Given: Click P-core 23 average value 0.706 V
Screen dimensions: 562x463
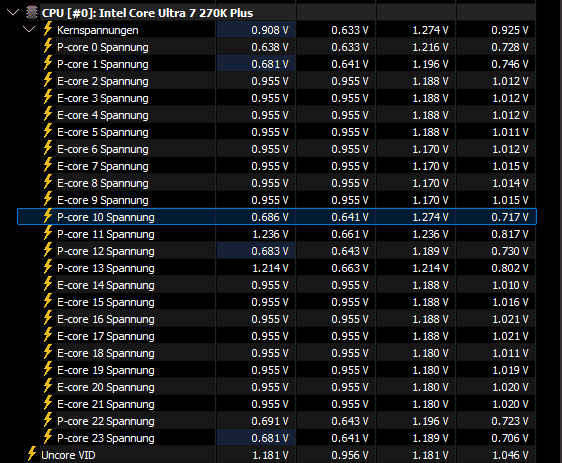Looking at the screenshot, I should click(x=510, y=438).
